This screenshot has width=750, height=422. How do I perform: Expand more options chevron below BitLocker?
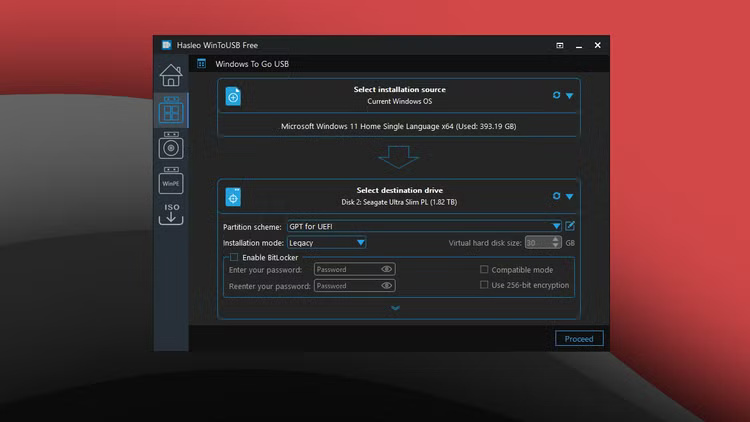click(x=396, y=308)
